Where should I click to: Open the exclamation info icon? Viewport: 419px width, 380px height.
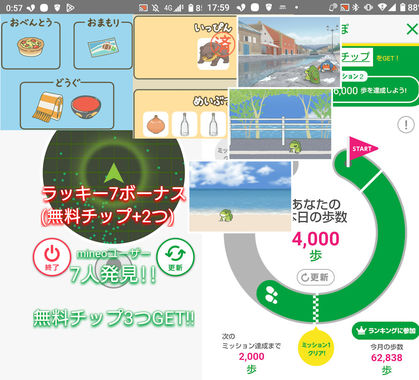pyautogui.click(x=406, y=125)
